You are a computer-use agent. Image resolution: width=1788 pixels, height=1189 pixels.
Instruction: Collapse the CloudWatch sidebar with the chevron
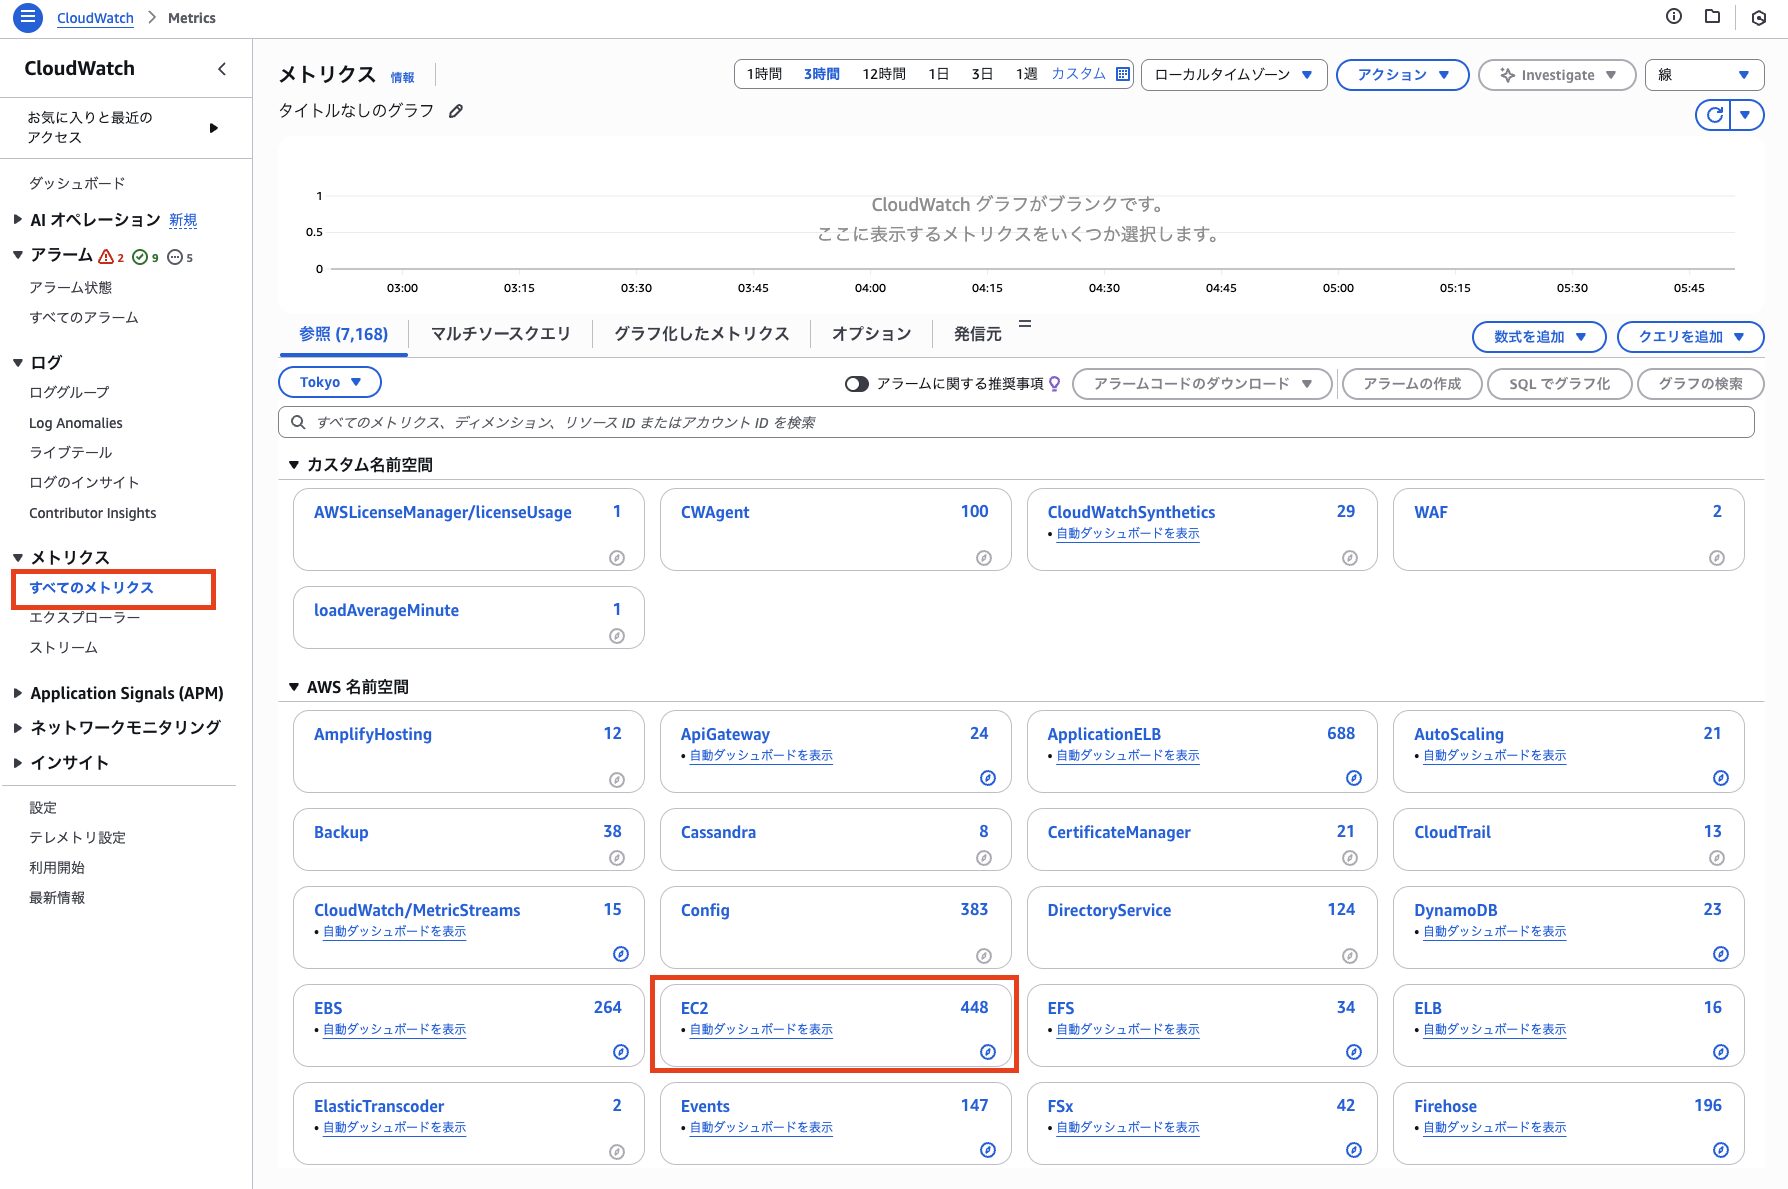222,69
